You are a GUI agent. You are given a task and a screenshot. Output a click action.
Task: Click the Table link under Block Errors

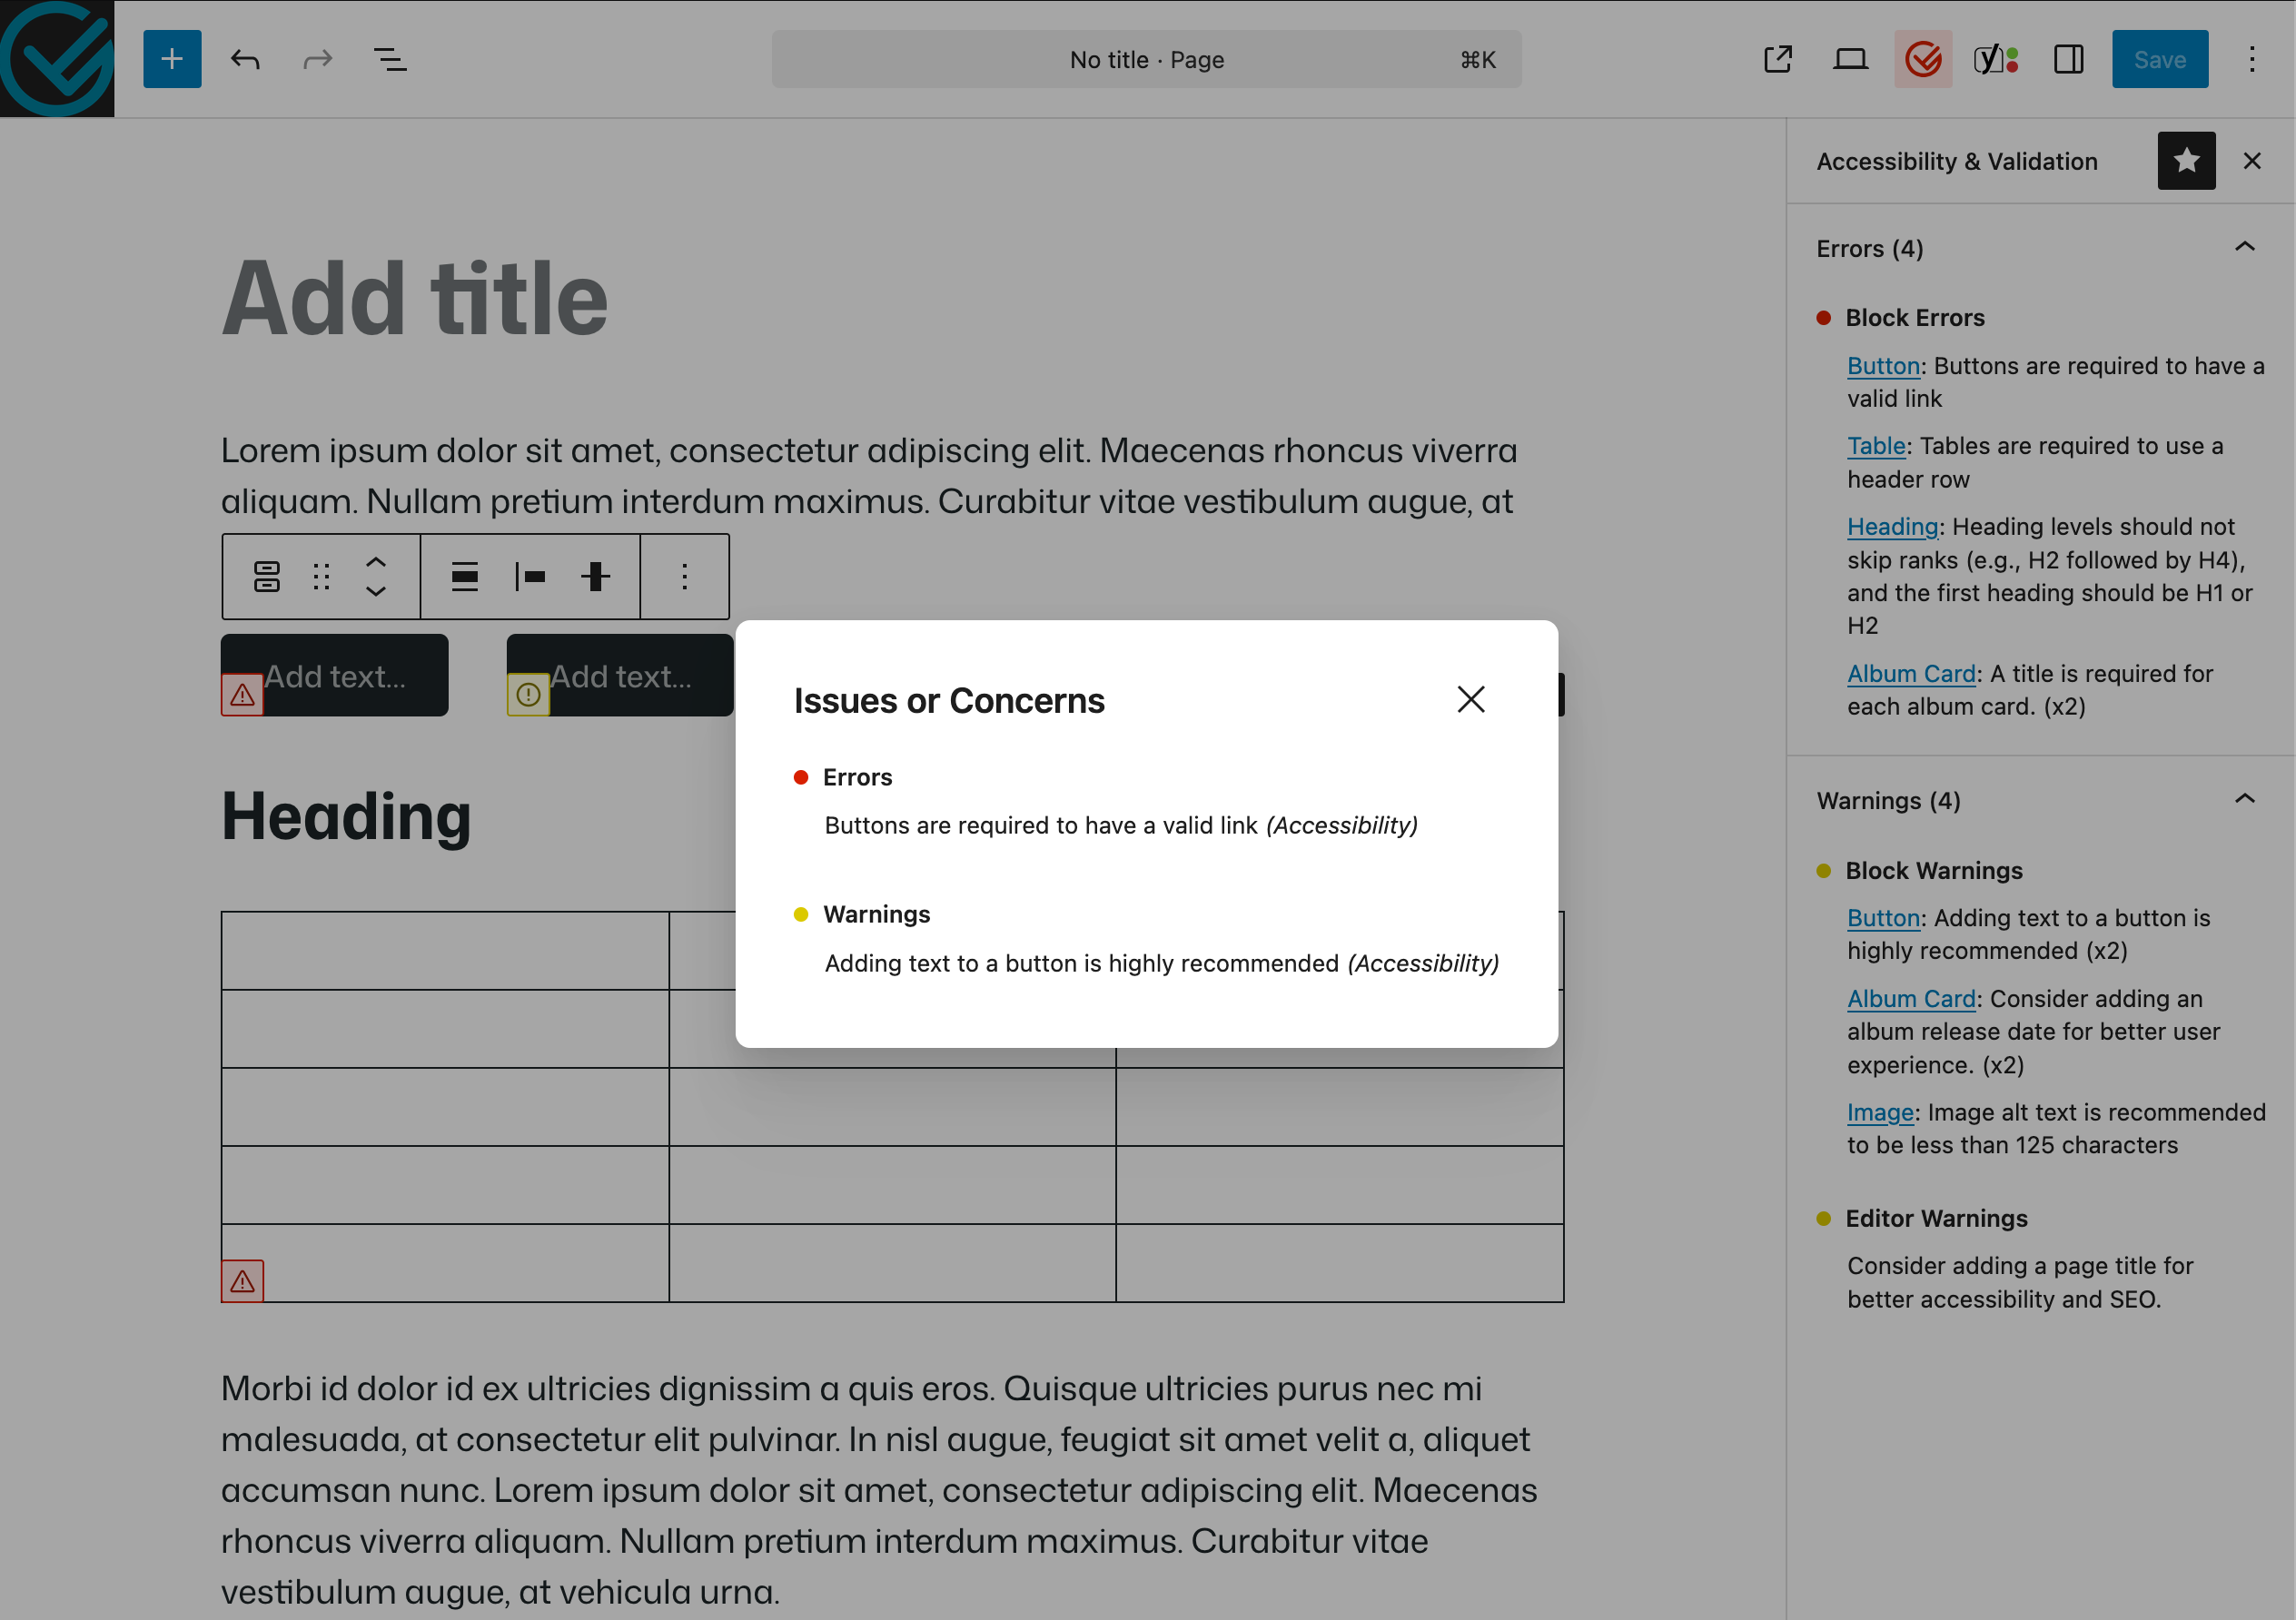(x=1875, y=446)
